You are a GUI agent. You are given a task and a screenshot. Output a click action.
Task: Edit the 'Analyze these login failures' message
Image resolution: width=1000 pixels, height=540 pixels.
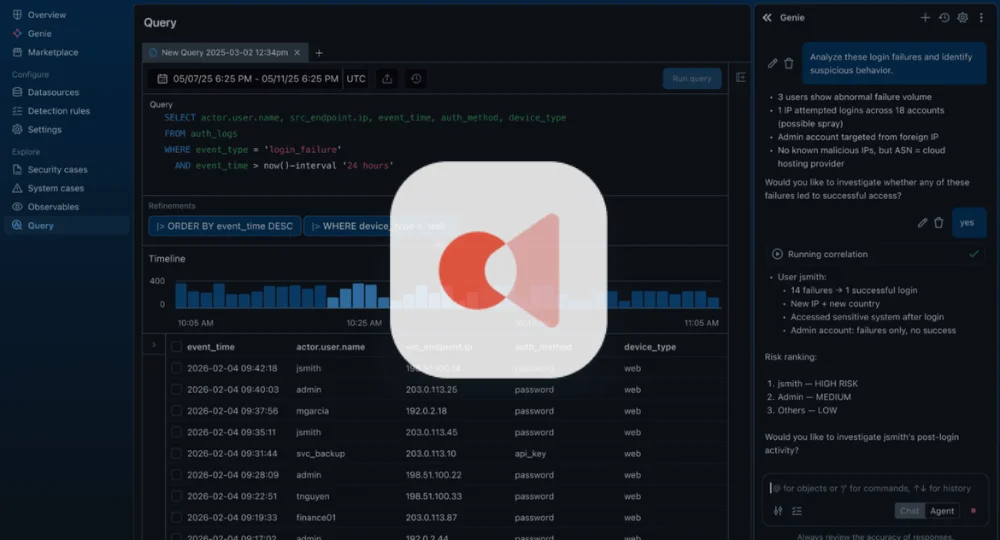point(772,63)
